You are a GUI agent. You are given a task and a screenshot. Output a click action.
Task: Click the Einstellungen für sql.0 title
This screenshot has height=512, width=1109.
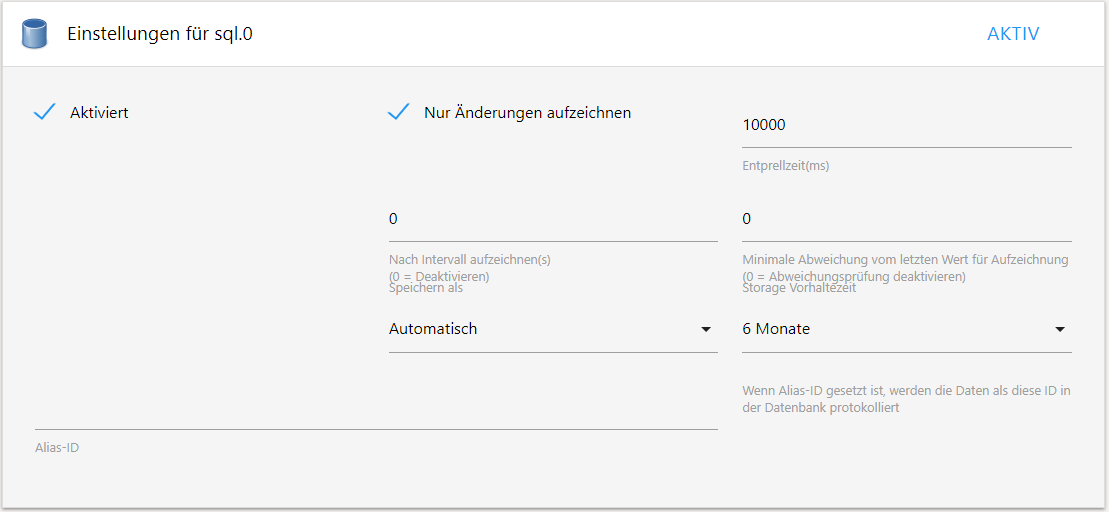(160, 34)
